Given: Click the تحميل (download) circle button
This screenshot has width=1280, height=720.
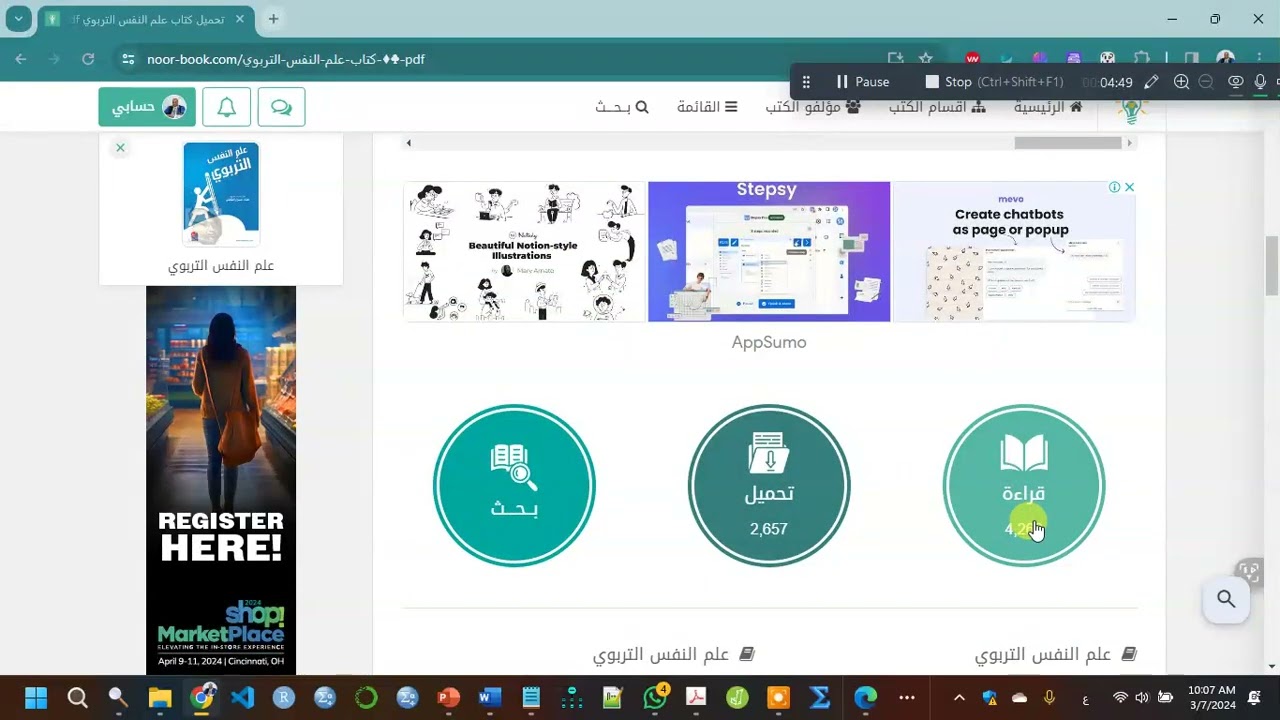Looking at the screenshot, I should pos(769,486).
